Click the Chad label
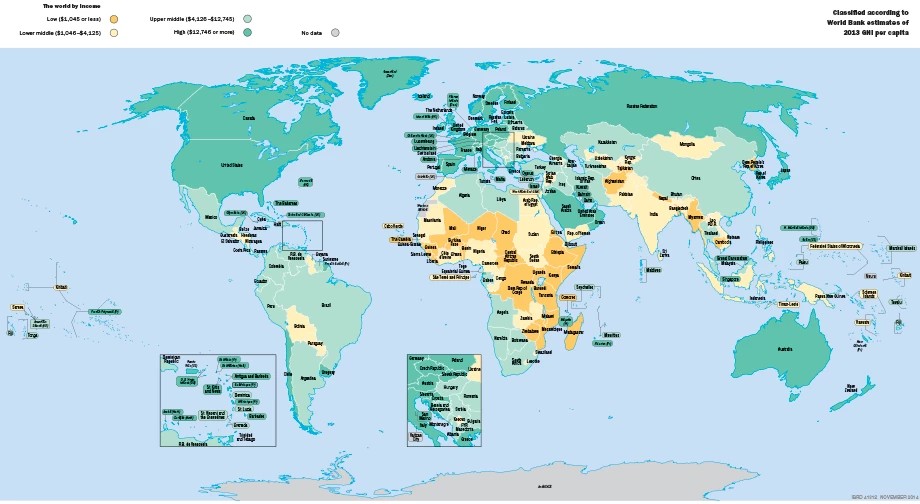Screen dimensions: 920x504 (505, 232)
